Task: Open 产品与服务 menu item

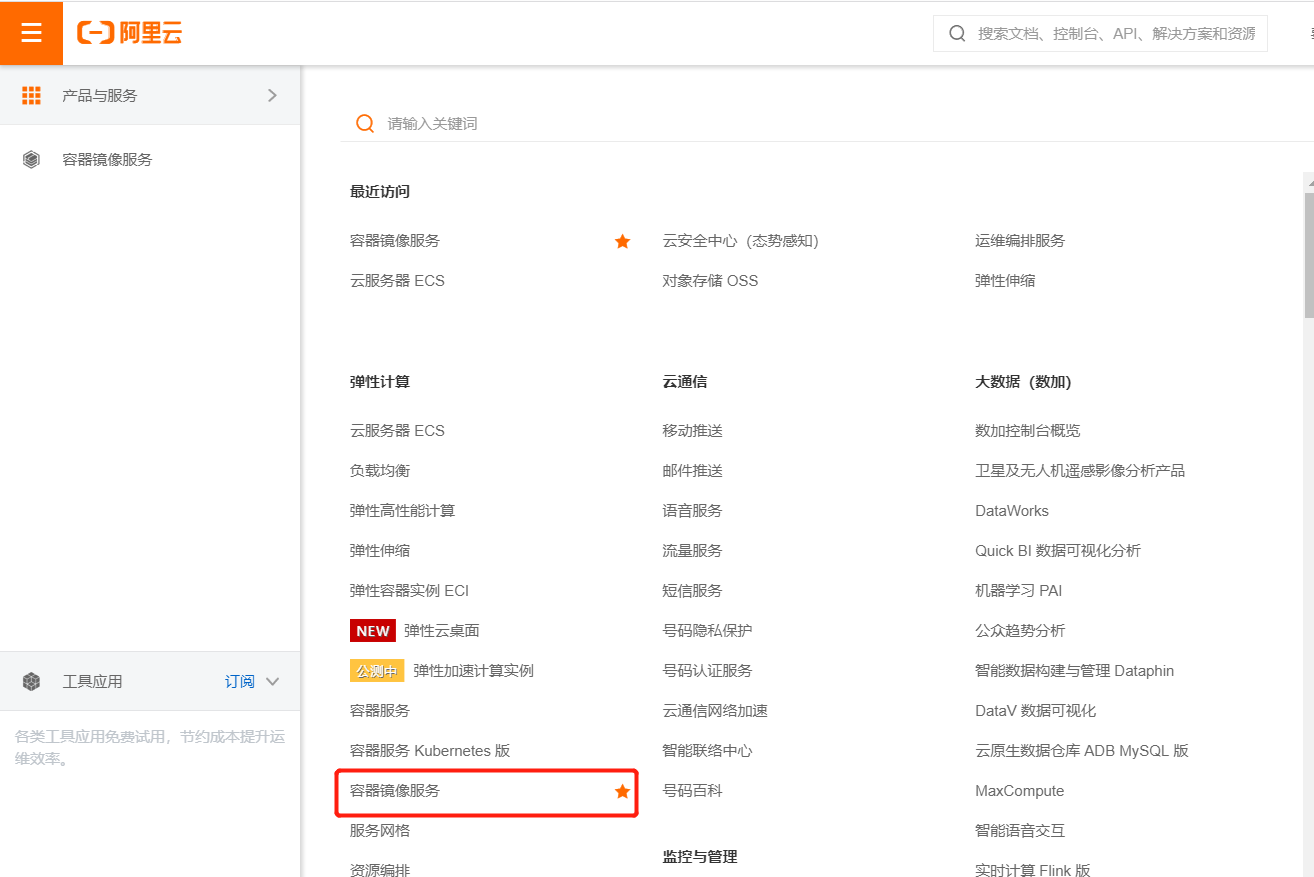Action: pyautogui.click(x=150, y=95)
